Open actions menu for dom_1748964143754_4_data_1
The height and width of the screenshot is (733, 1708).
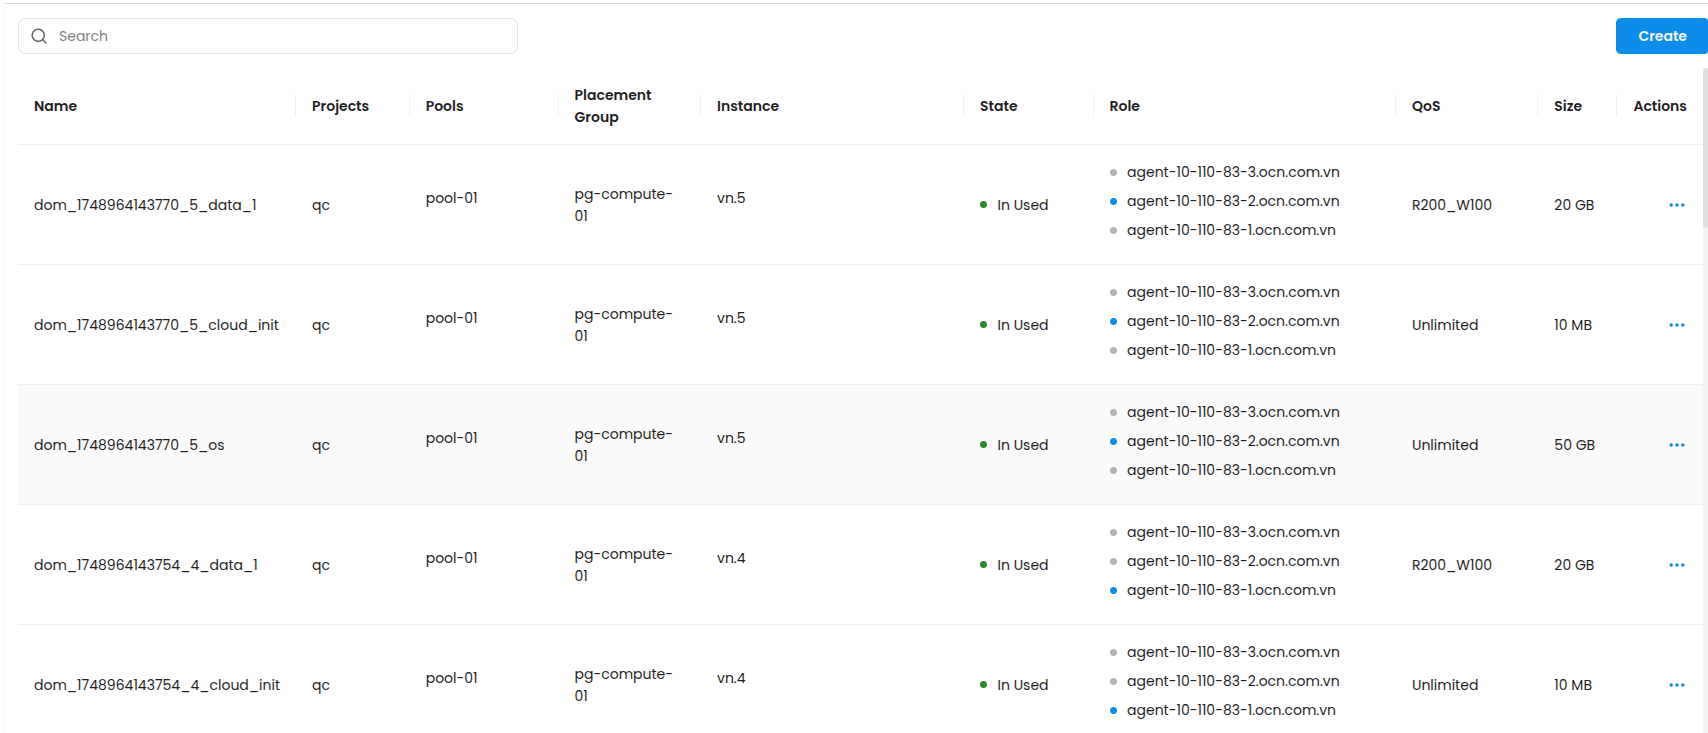point(1676,565)
